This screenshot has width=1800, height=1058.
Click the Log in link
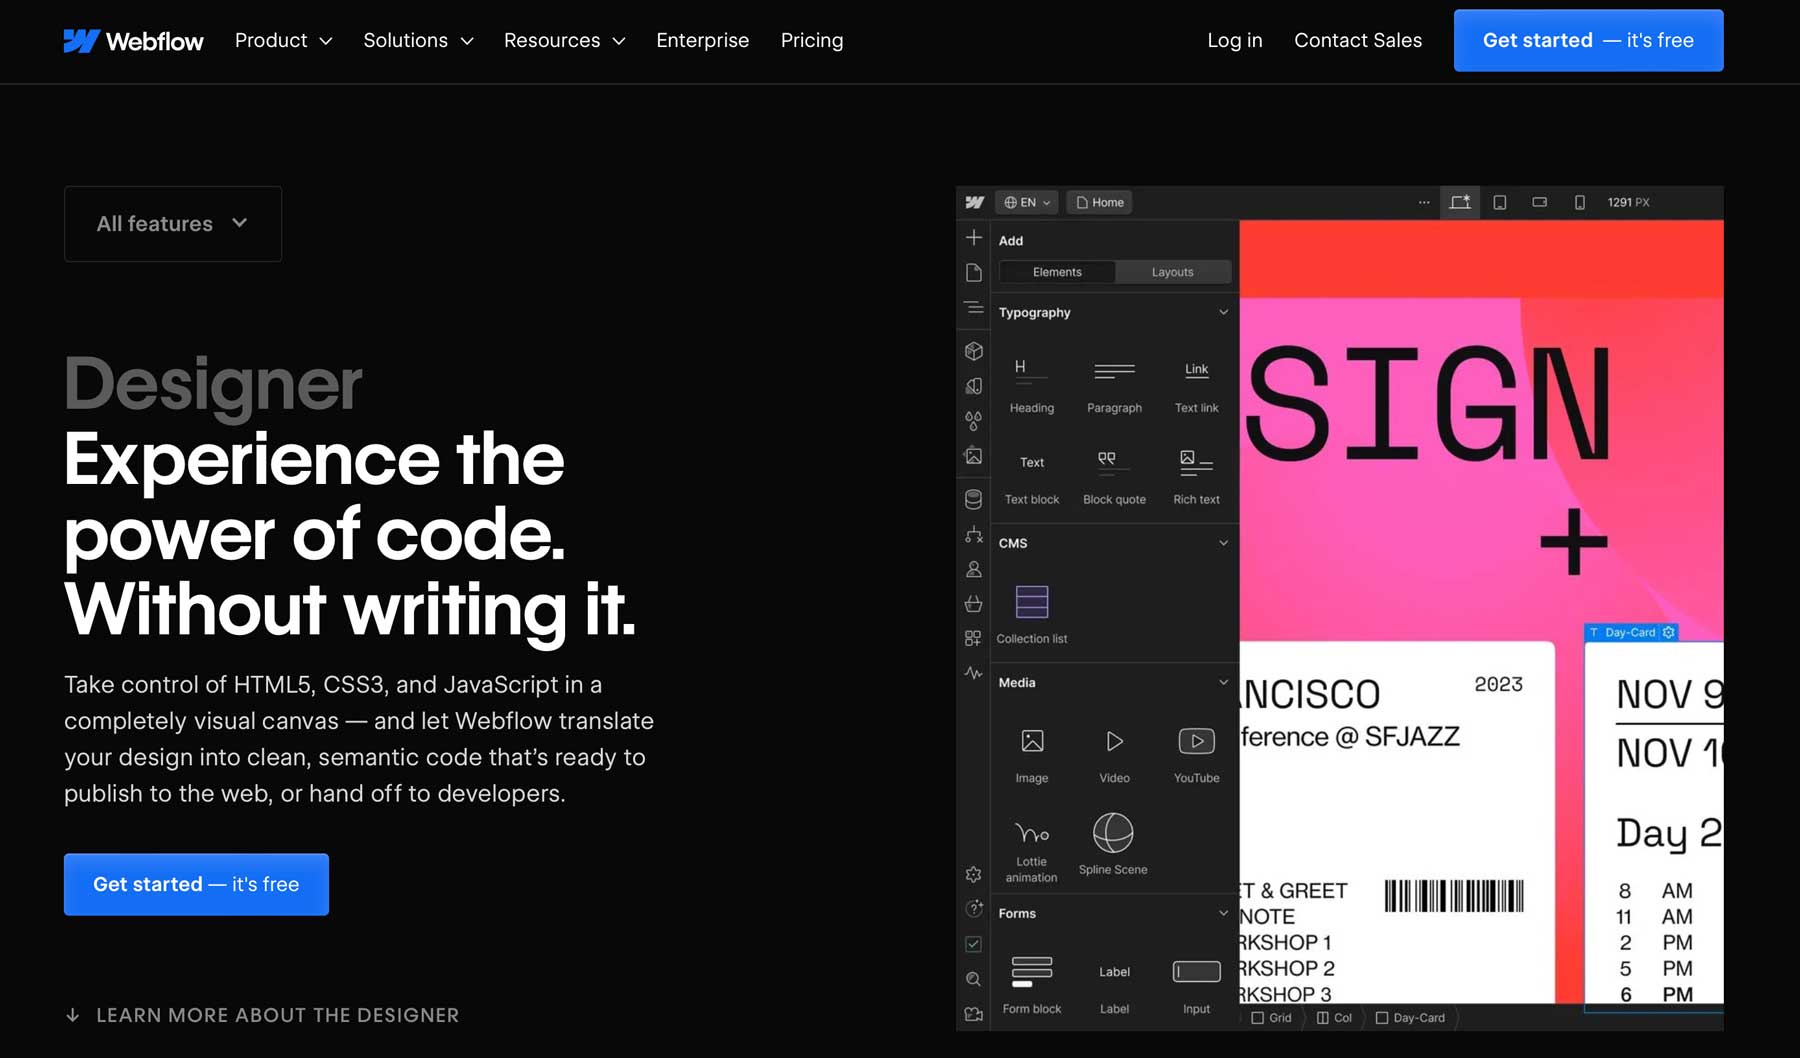point(1234,41)
